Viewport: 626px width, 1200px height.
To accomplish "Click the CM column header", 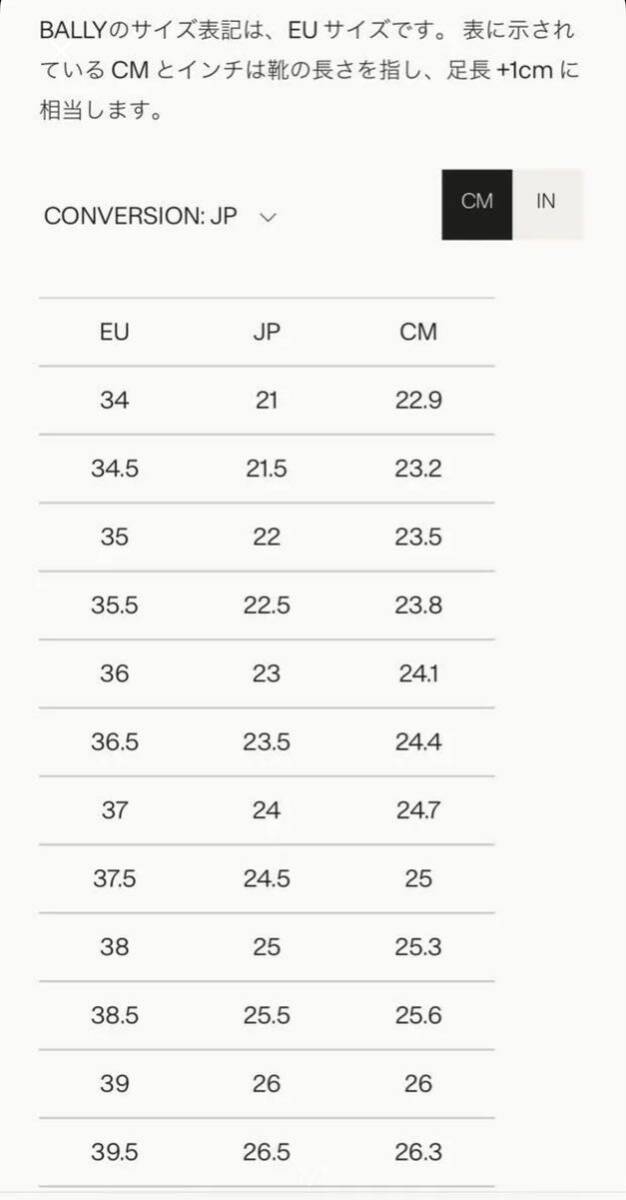I will pos(418,332).
